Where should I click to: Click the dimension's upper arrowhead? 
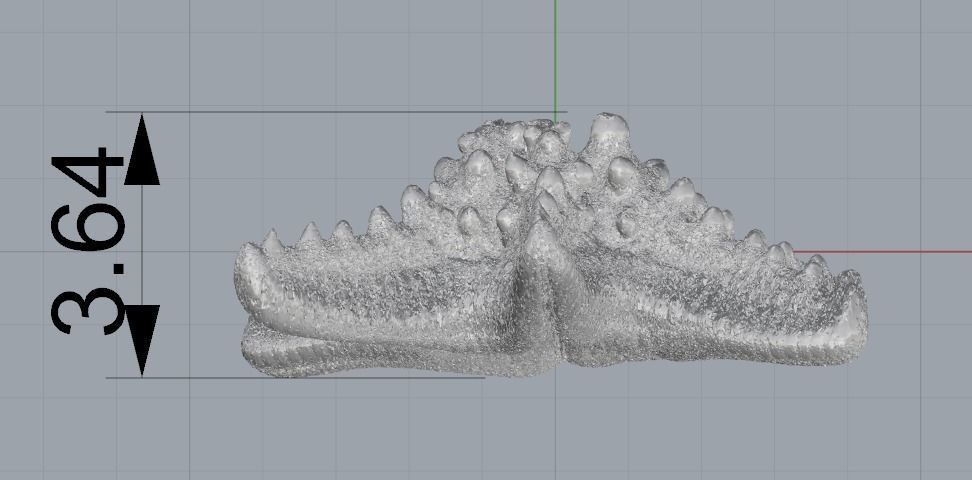tap(142, 149)
